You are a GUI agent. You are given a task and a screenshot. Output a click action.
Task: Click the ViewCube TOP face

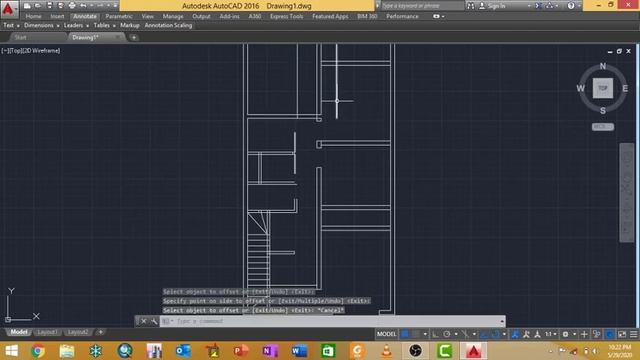click(x=603, y=88)
